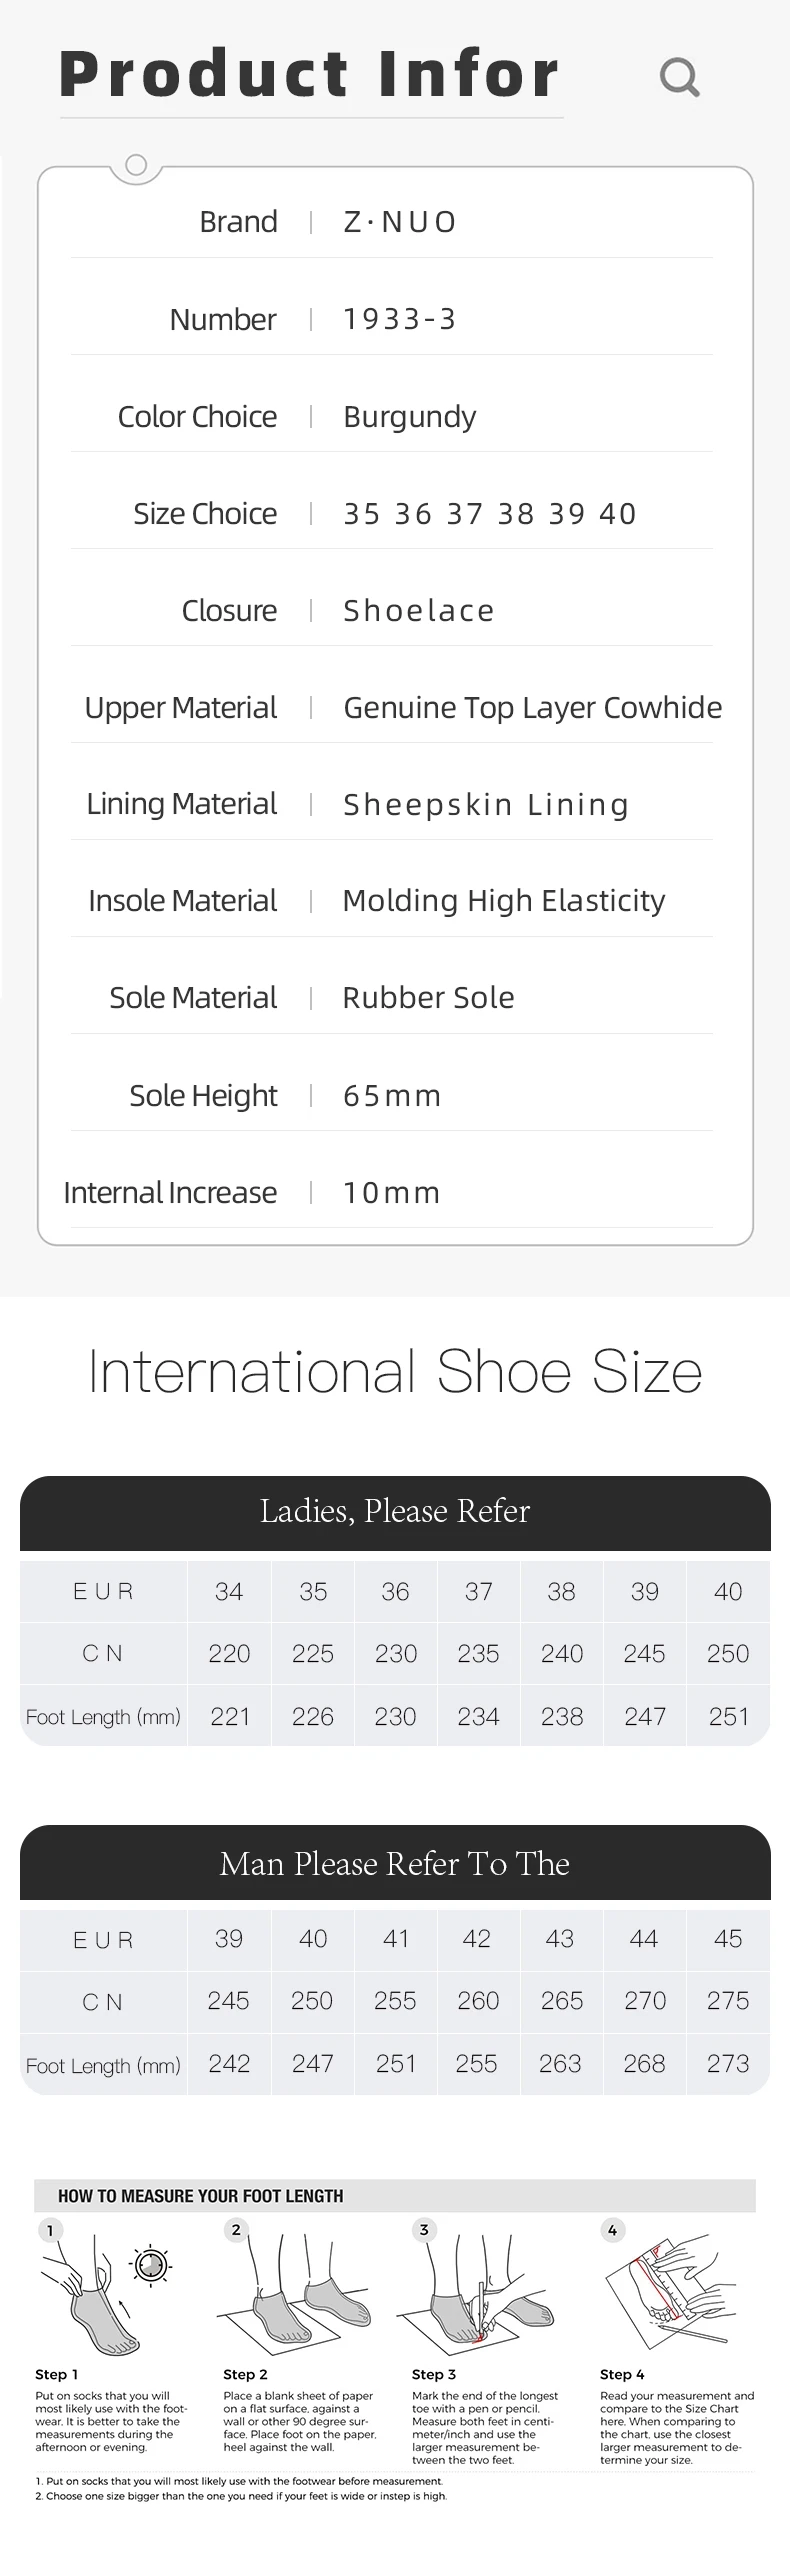Click the Genuine Top Layer Cowhide text
The height and width of the screenshot is (2556, 790).
[532, 708]
